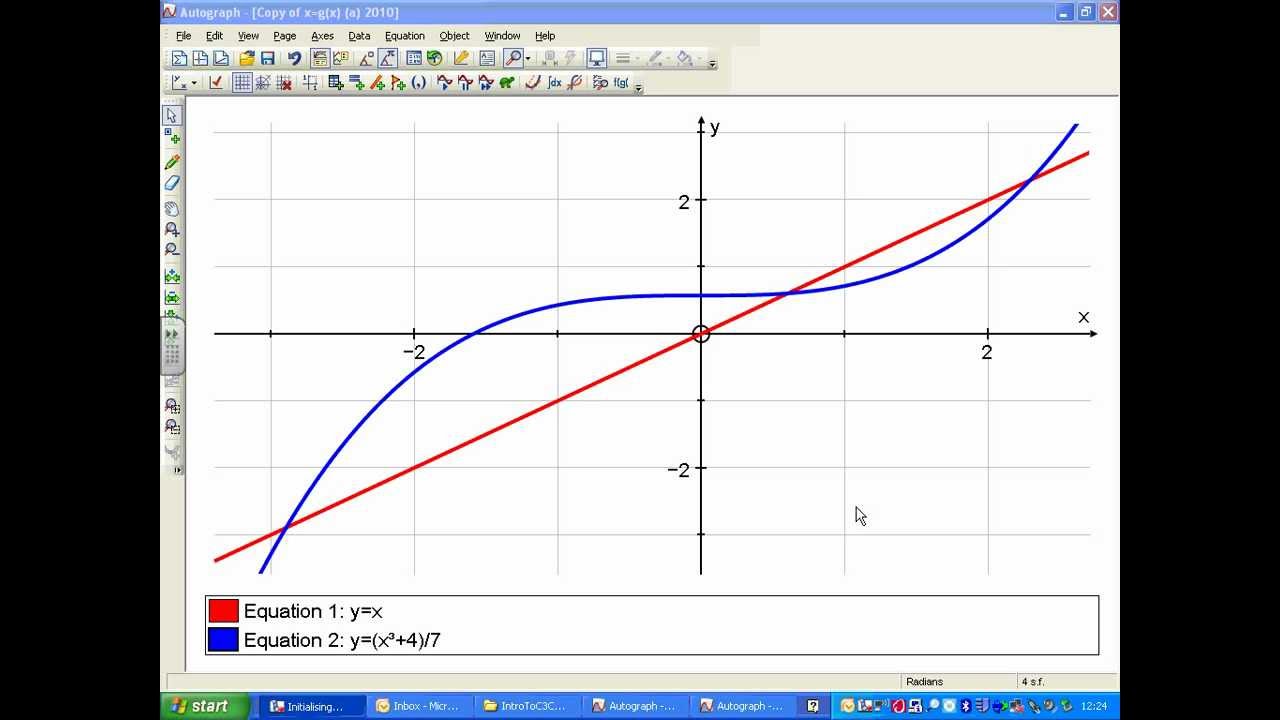Click the Enter XY Data Set icon
This screenshot has height=720, width=1280.
click(x=337, y=83)
